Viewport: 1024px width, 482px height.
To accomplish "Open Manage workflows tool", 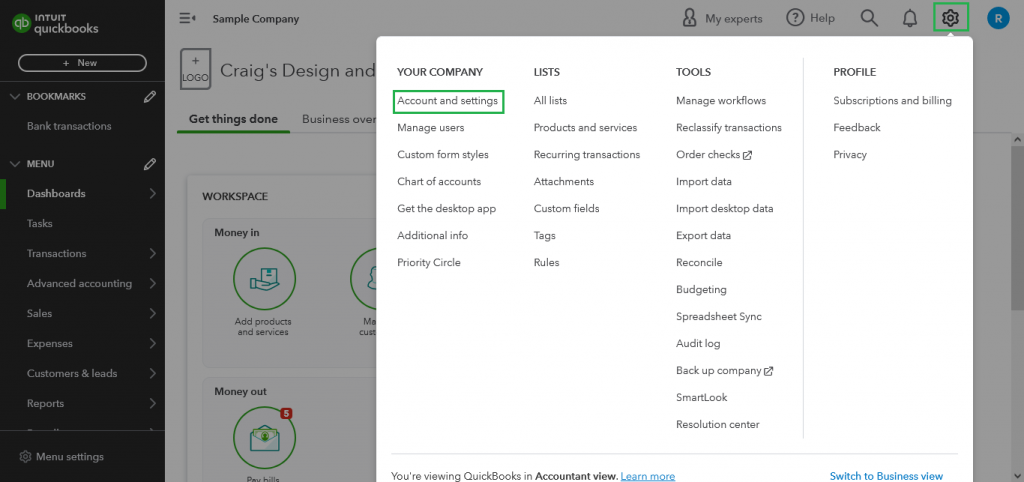I will (721, 101).
